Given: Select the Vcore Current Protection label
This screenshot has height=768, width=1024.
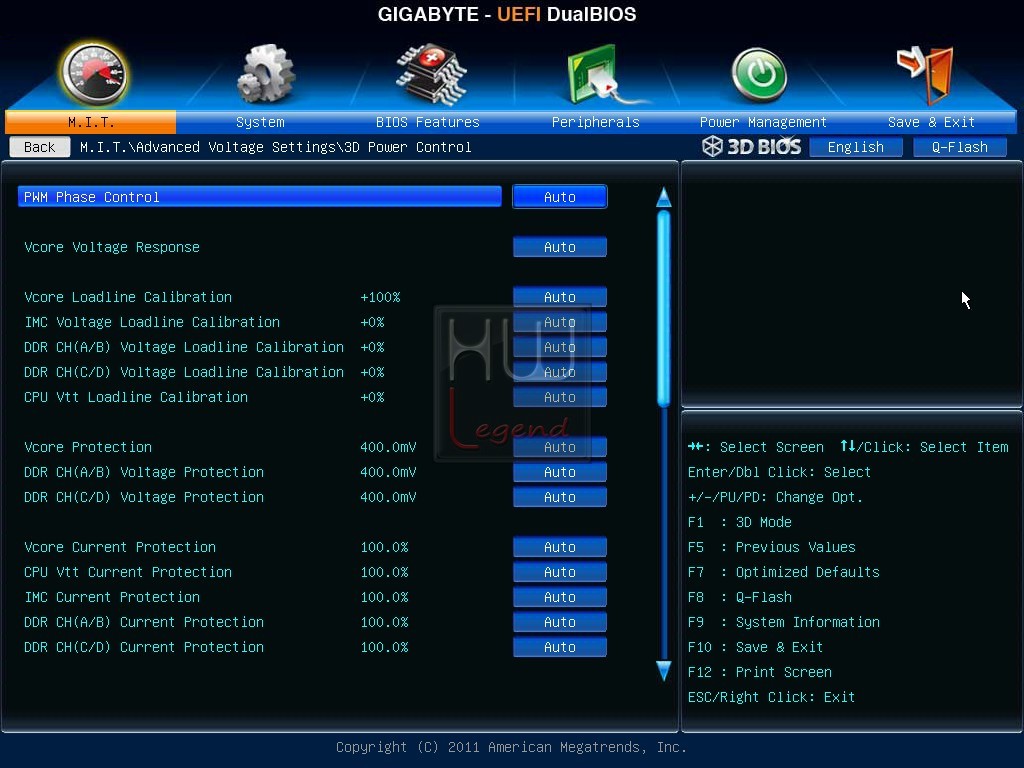Looking at the screenshot, I should tap(120, 547).
